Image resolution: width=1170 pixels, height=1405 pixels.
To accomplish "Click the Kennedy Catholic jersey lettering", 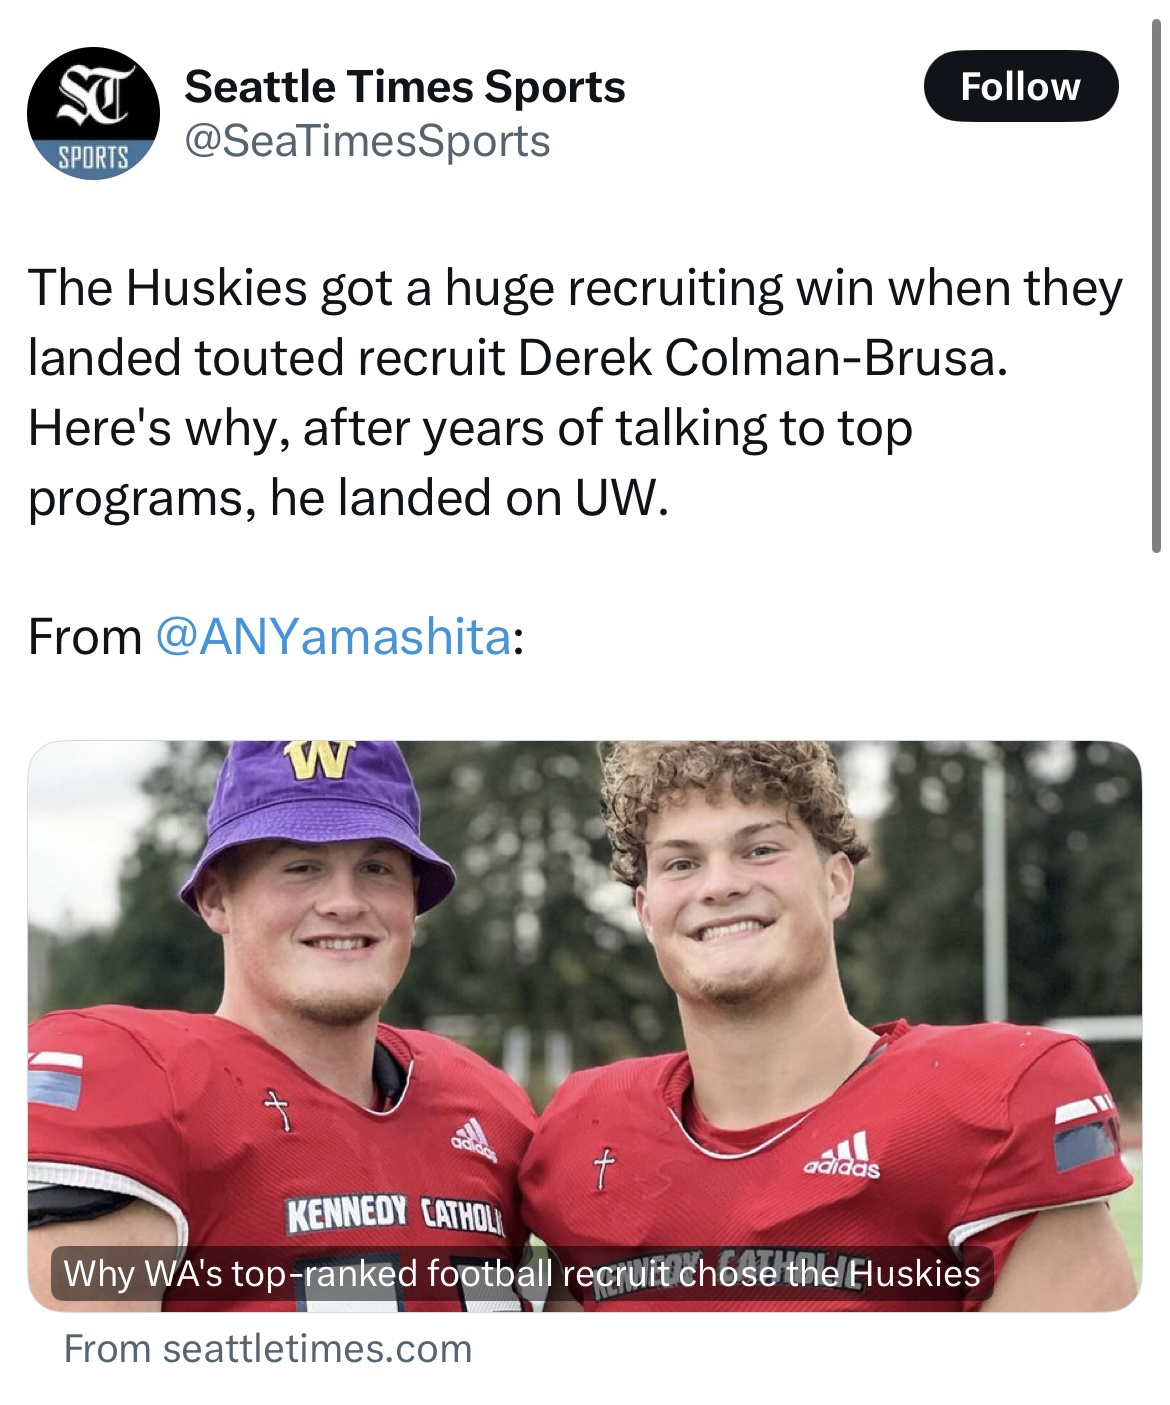I will tap(396, 1215).
